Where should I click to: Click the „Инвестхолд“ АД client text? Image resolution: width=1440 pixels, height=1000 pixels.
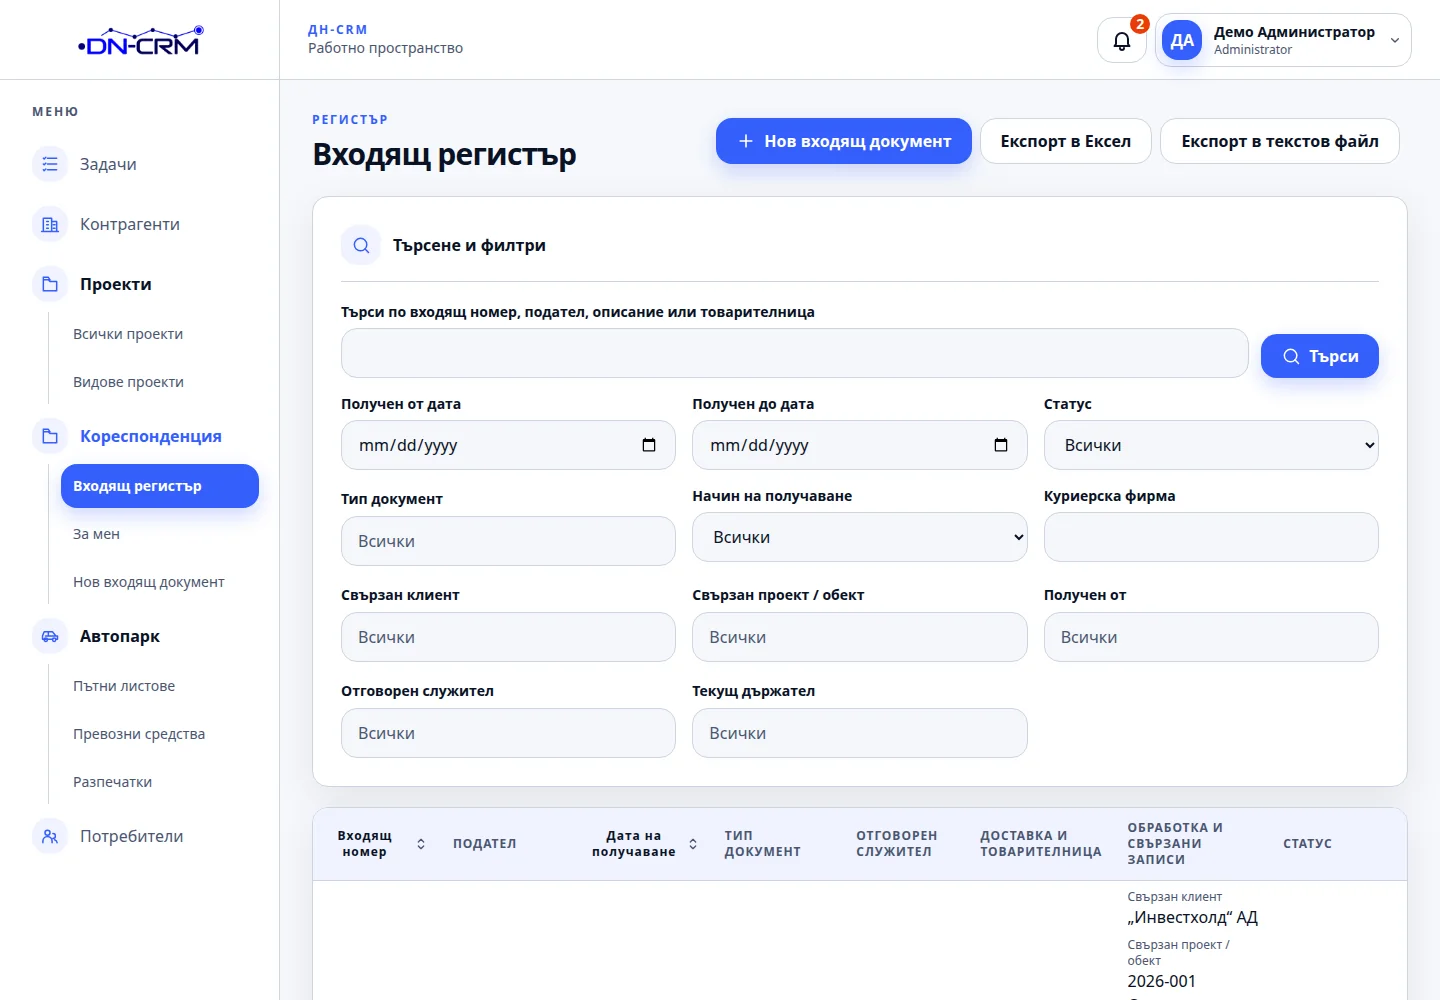coord(1193,917)
